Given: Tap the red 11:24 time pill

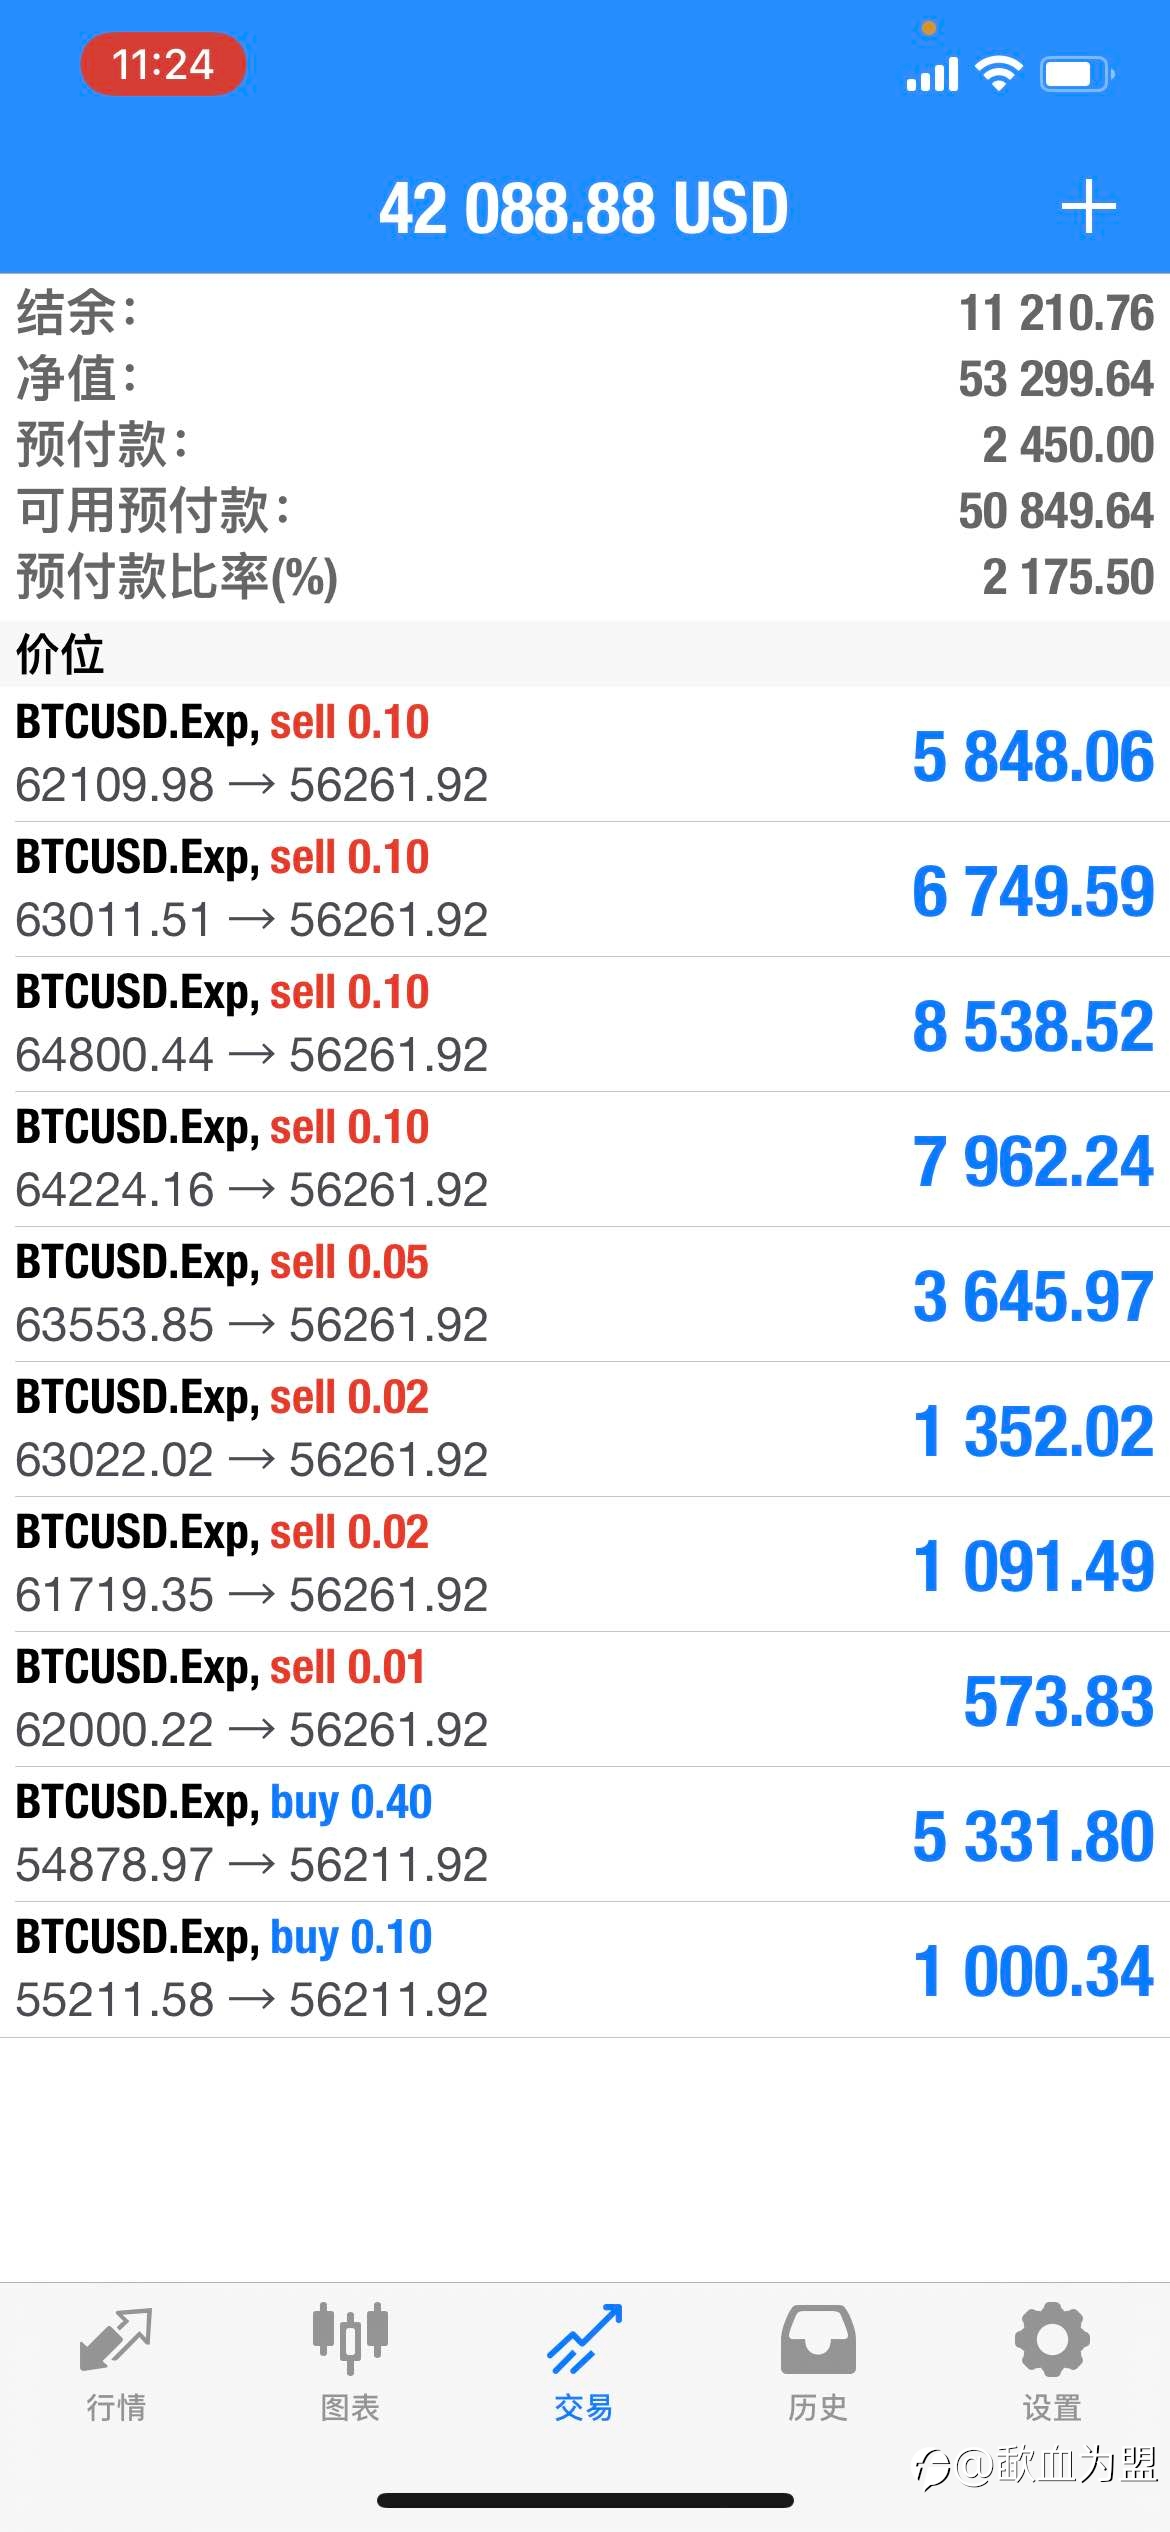Looking at the screenshot, I should point(163,64).
